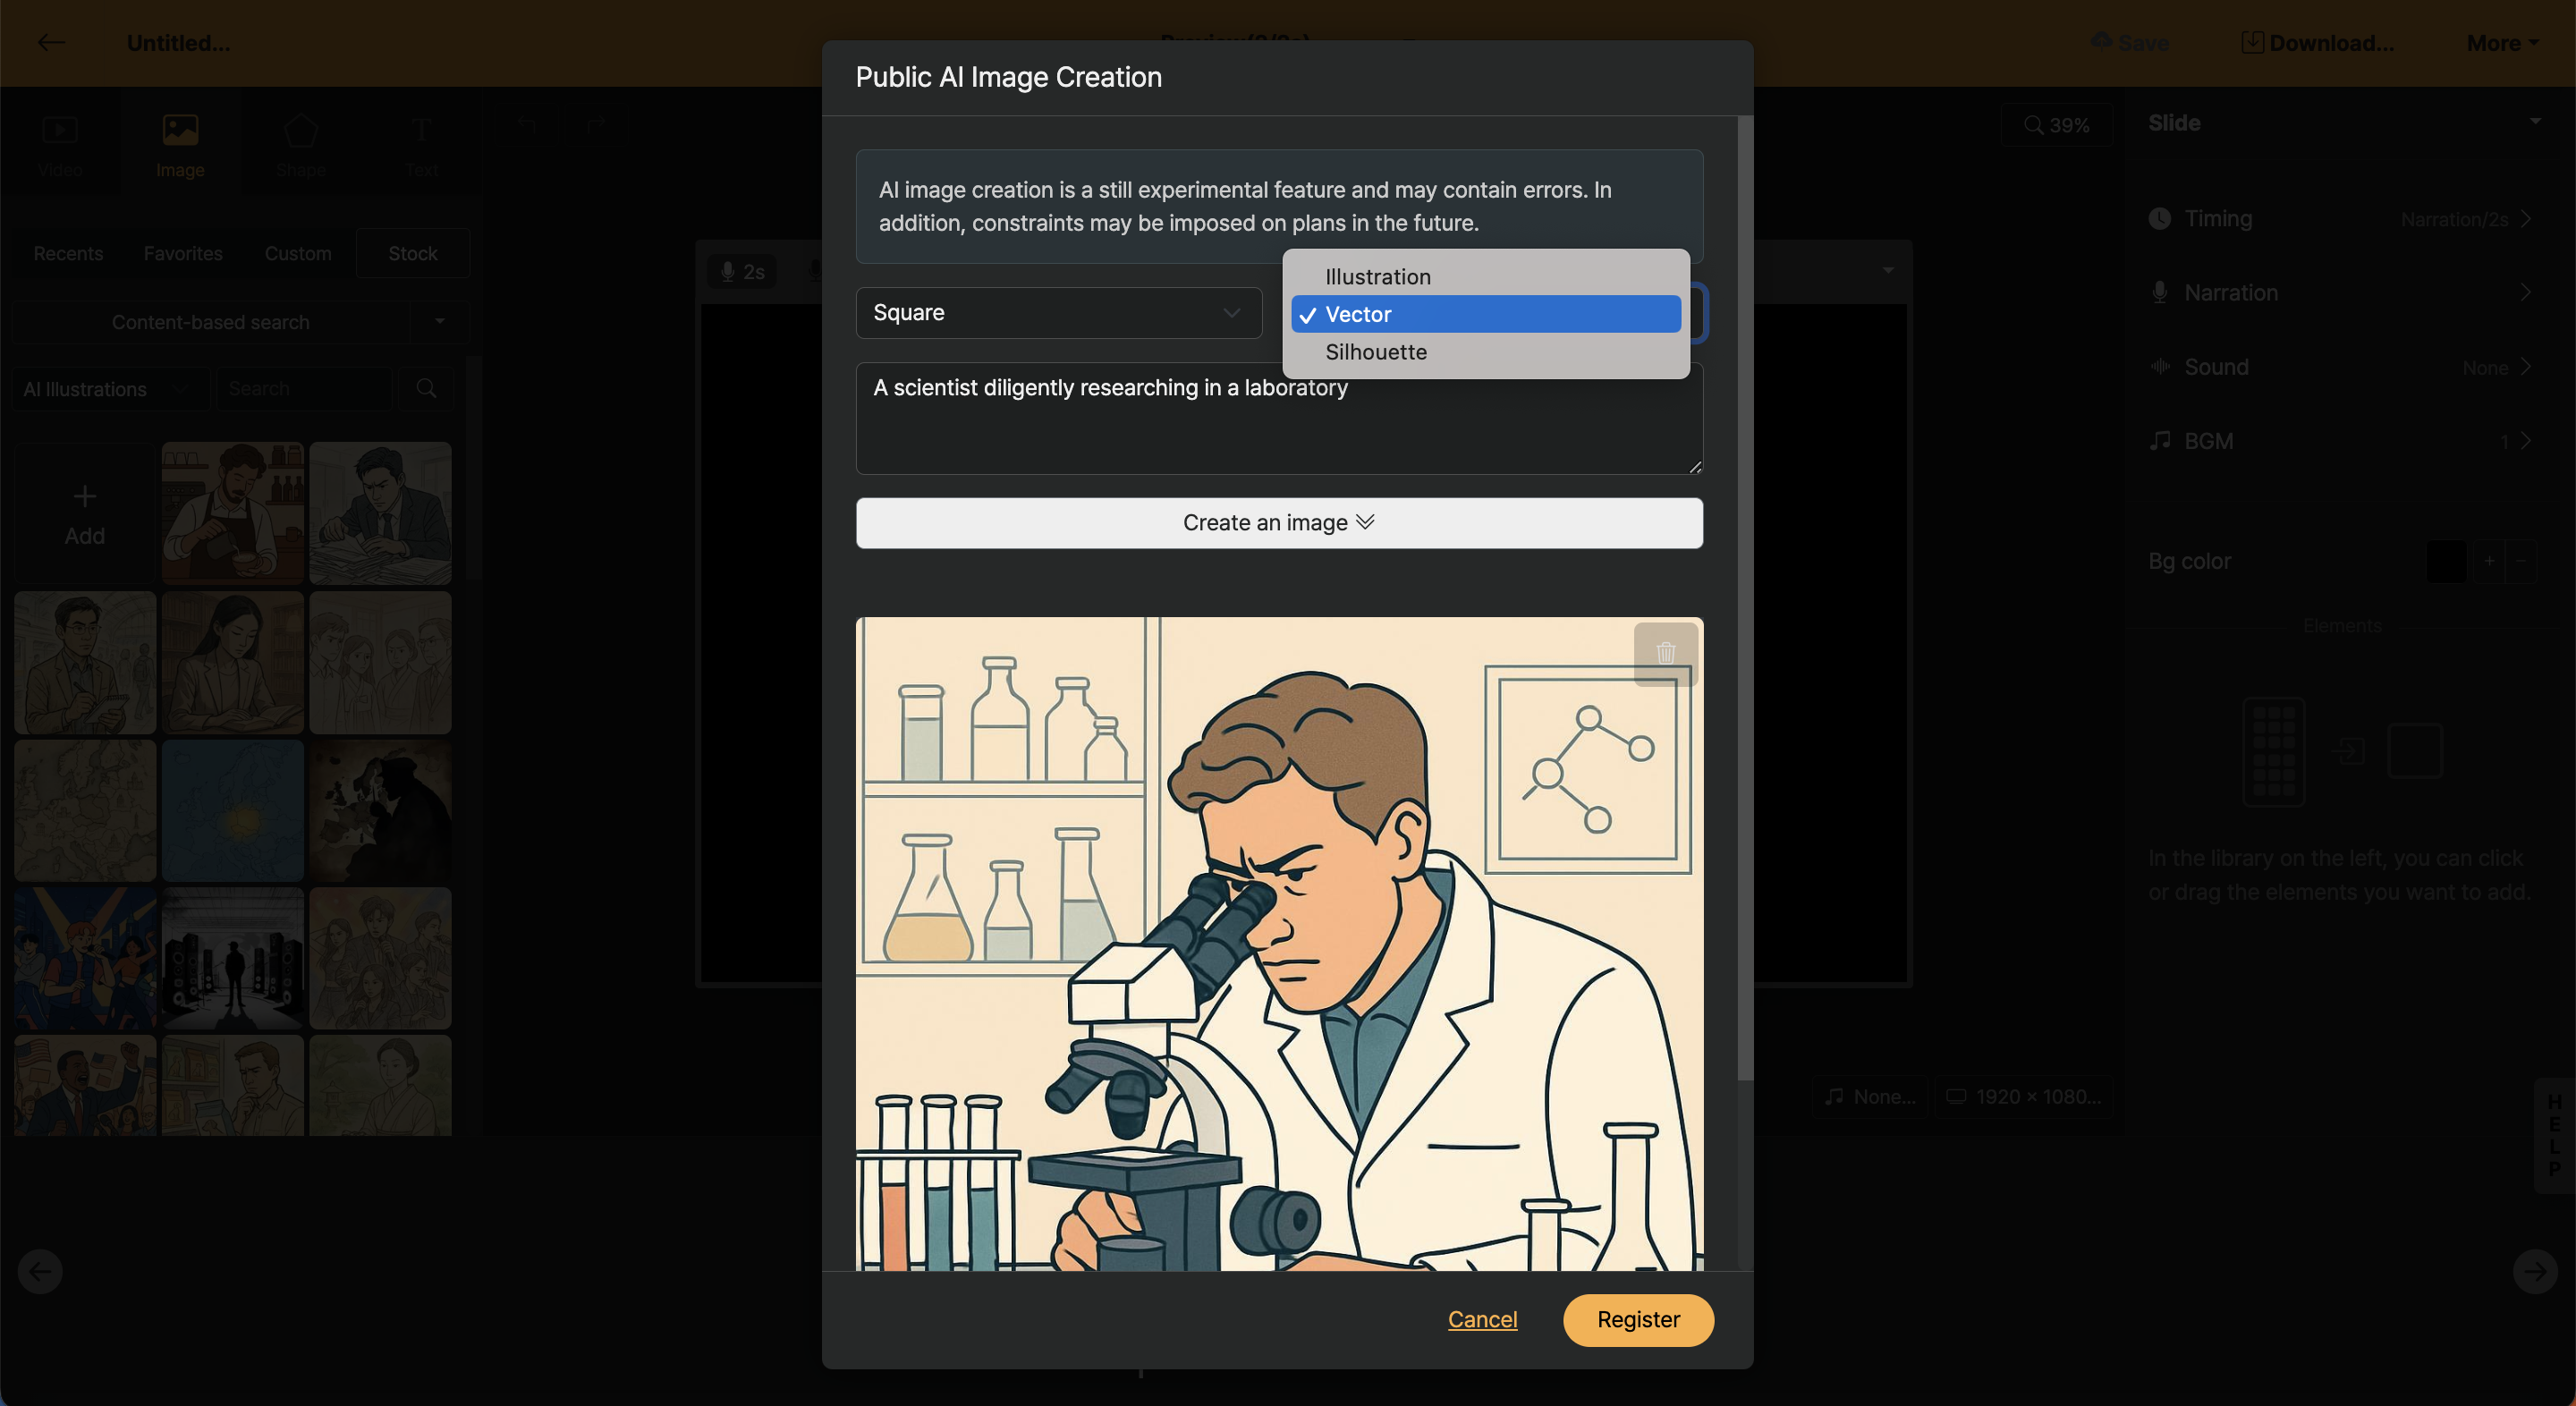
Task: Open the AI Illustrations category dropdown
Action: click(x=112, y=389)
